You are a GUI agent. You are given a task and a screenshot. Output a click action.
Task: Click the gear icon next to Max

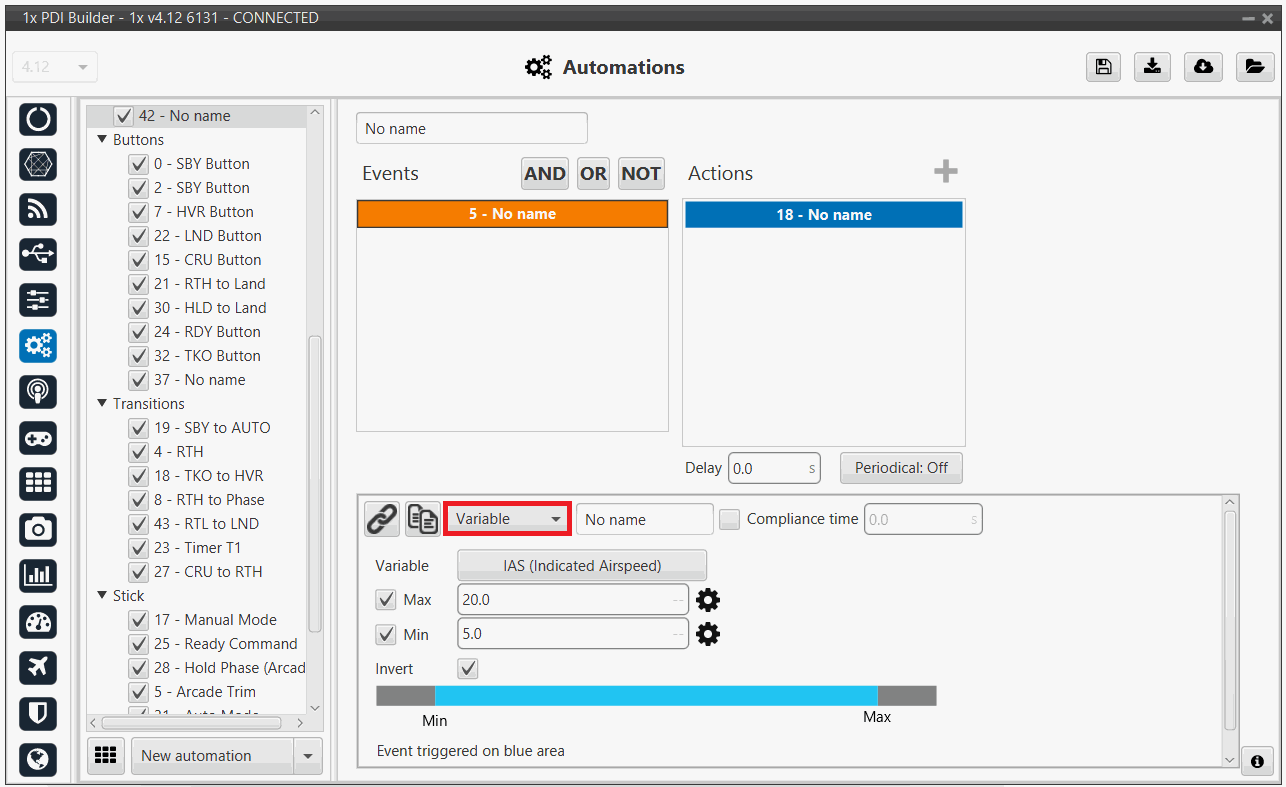point(708,600)
